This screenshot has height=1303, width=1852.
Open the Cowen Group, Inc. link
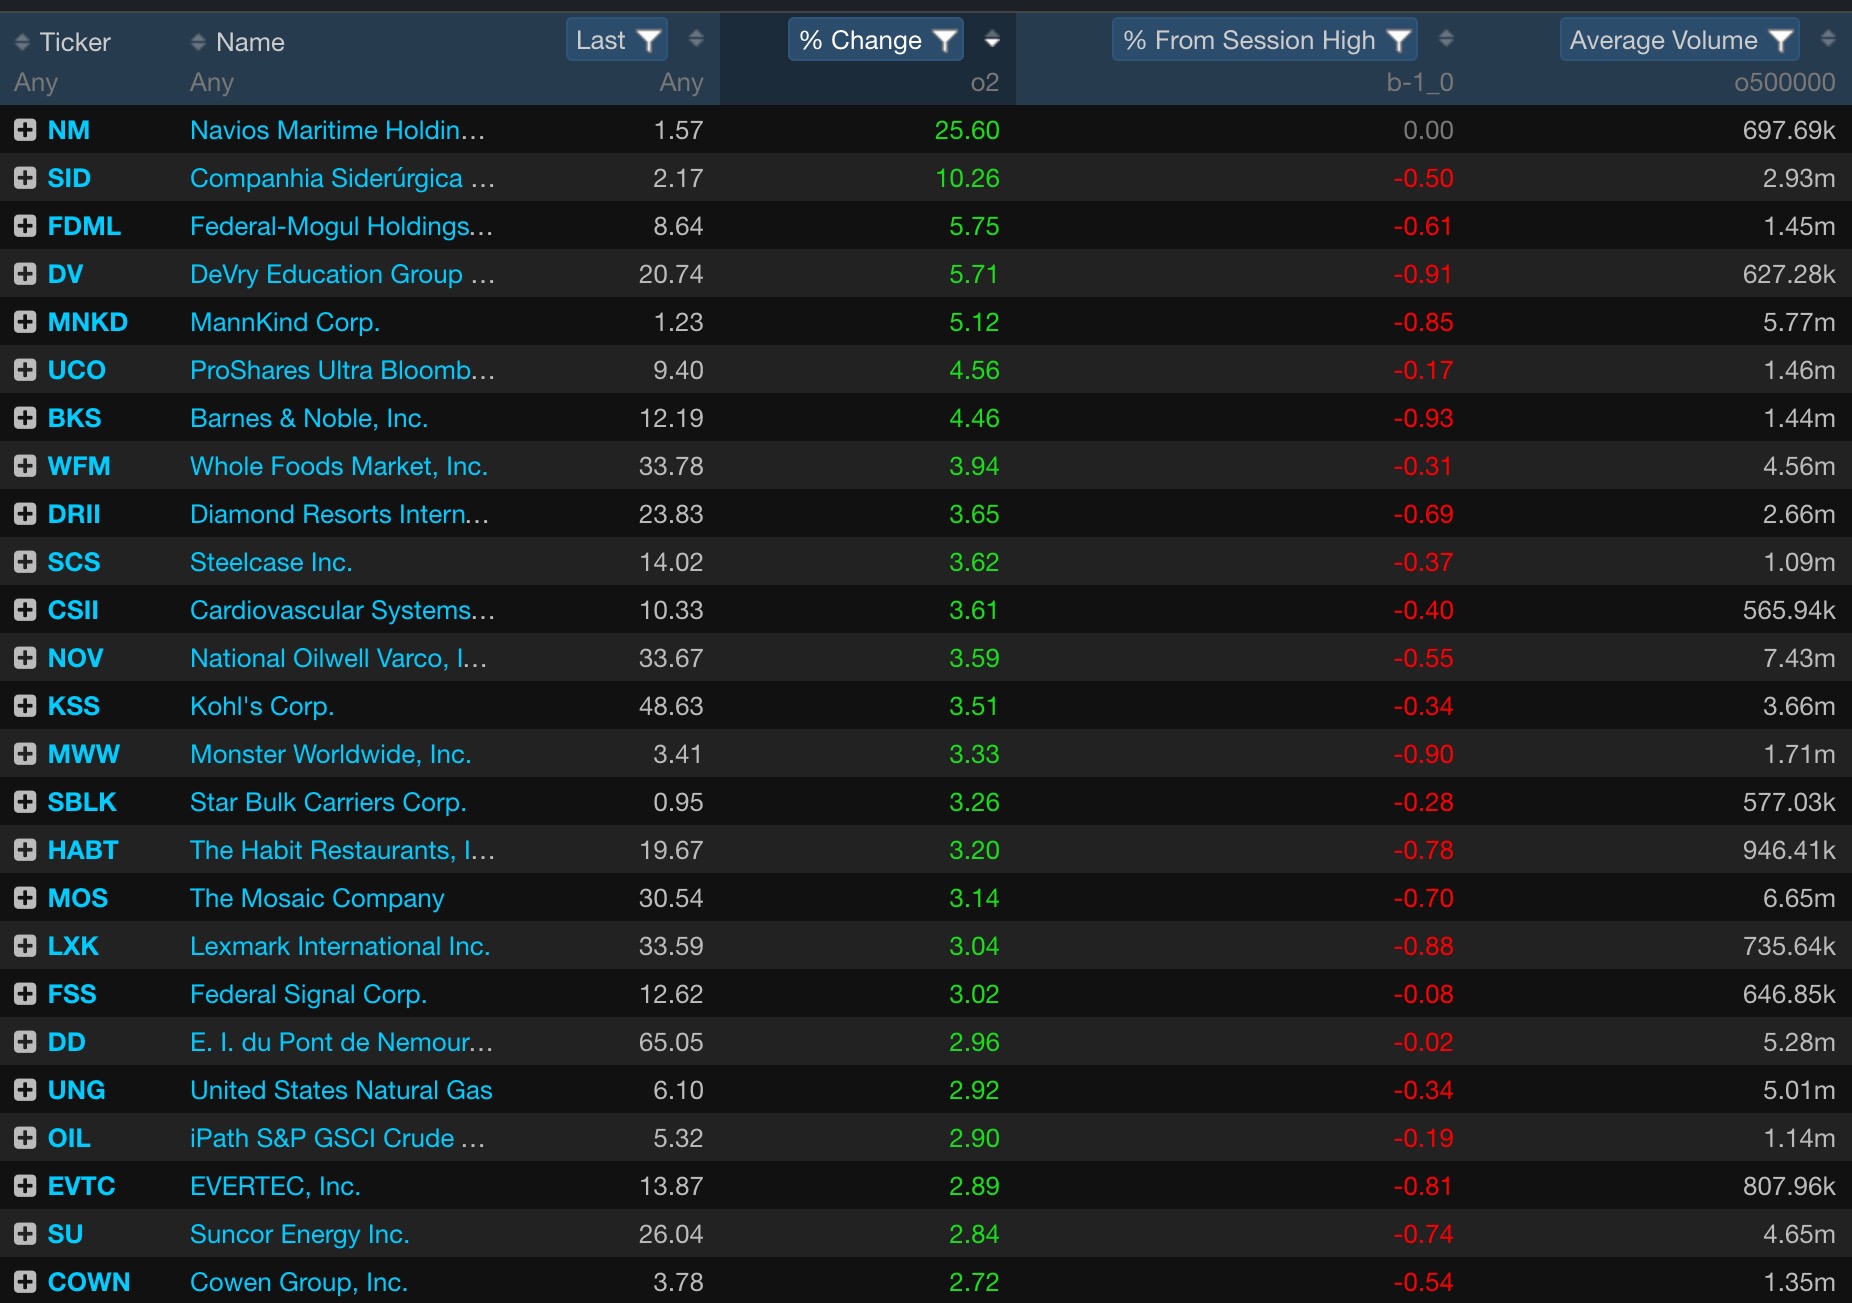[299, 1282]
